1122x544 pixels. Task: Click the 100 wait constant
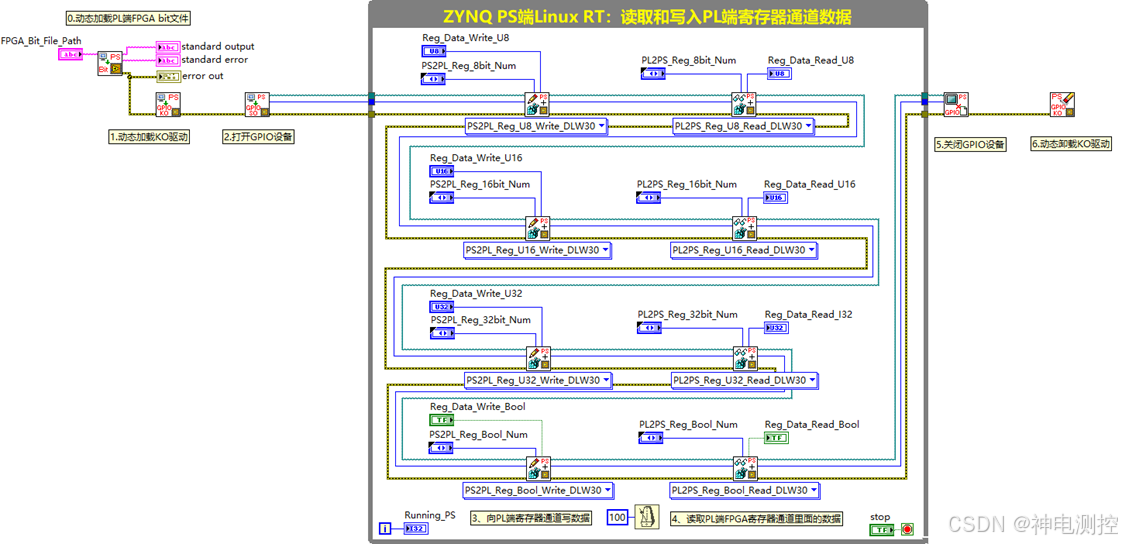tap(618, 517)
